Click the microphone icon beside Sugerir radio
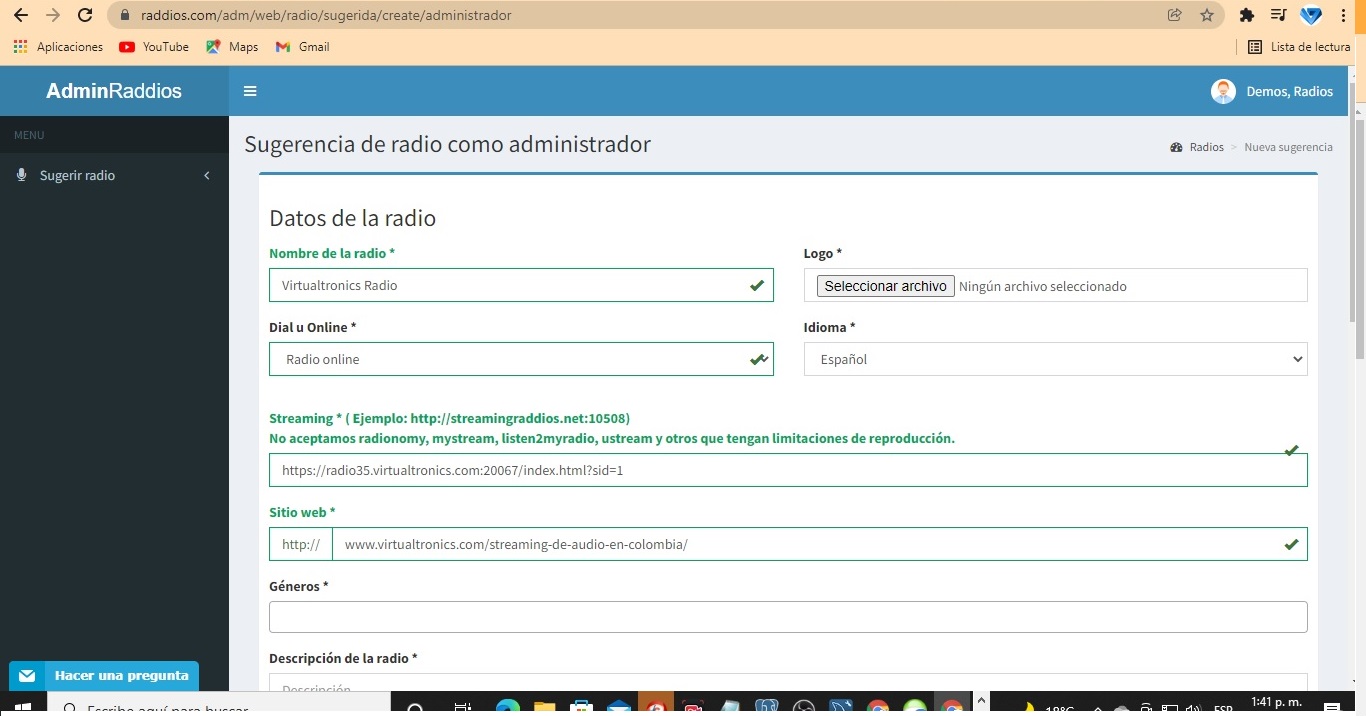The height and width of the screenshot is (716, 1366). 22,175
